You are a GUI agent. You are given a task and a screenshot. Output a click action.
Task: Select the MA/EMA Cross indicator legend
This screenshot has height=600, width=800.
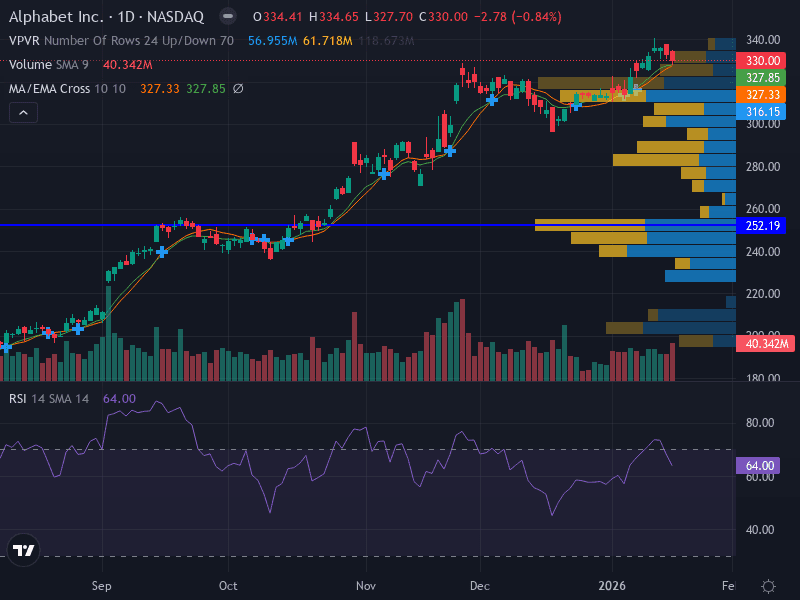[x=67, y=89]
